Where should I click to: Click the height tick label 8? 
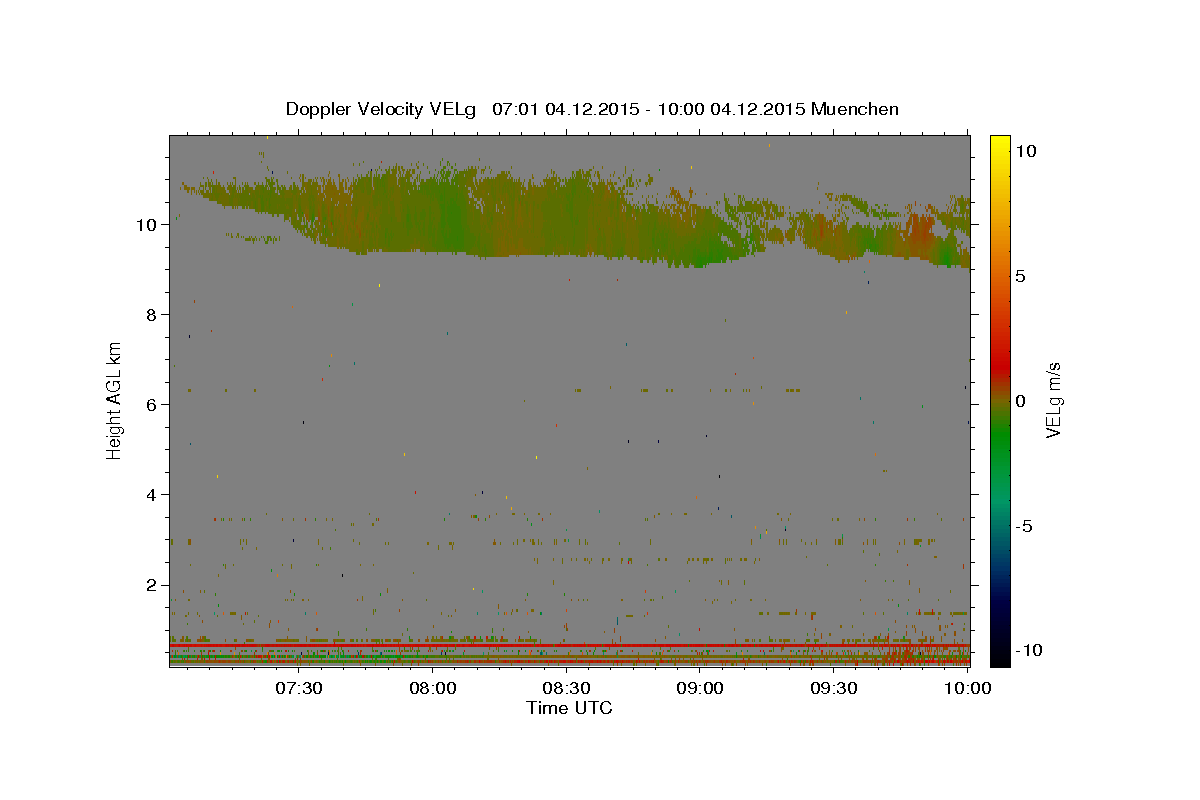[x=154, y=314]
